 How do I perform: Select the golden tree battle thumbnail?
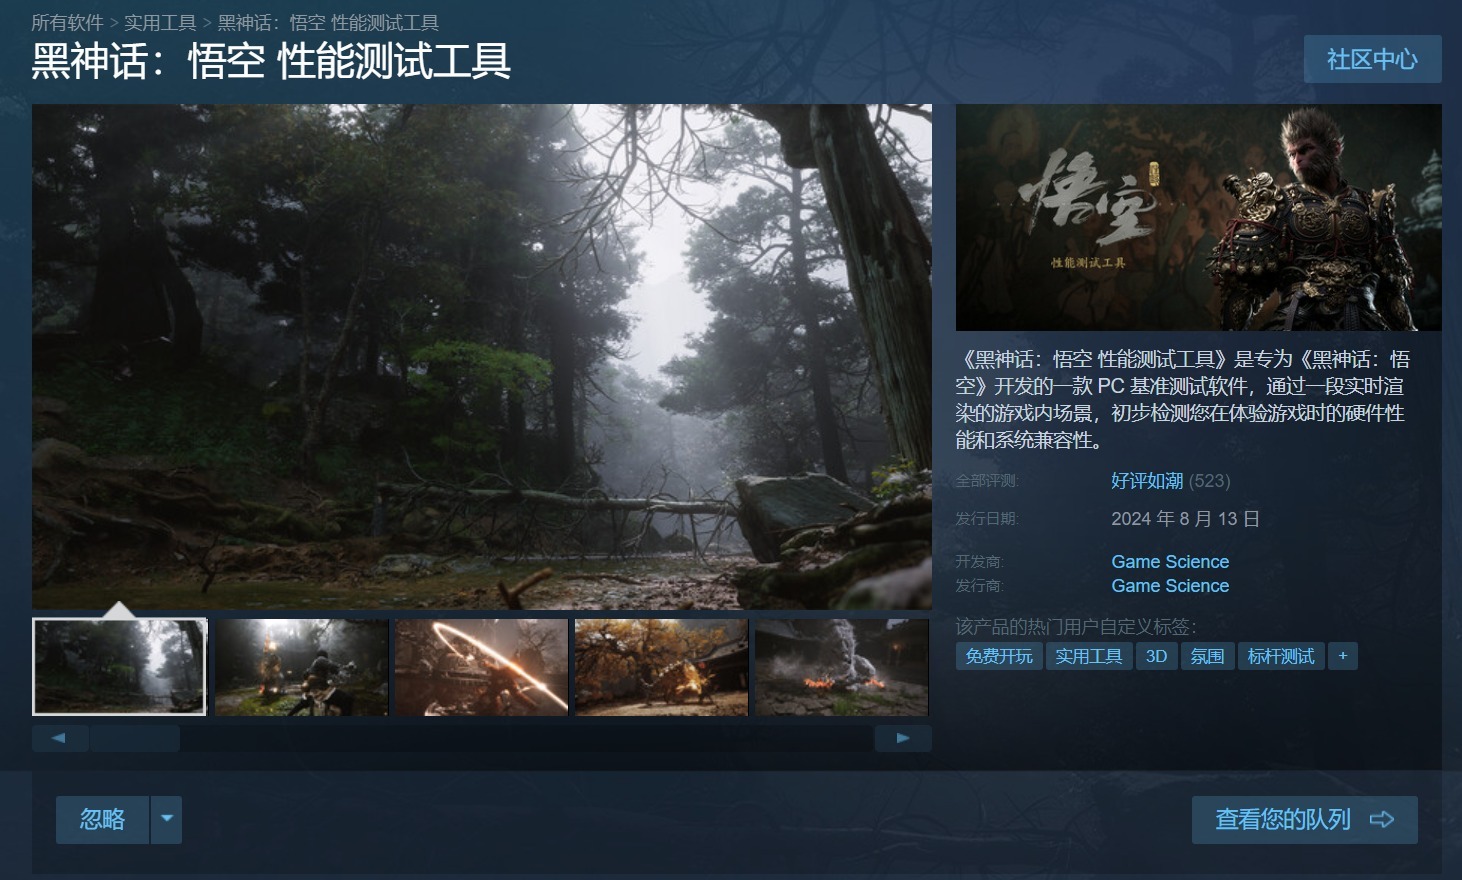661,667
